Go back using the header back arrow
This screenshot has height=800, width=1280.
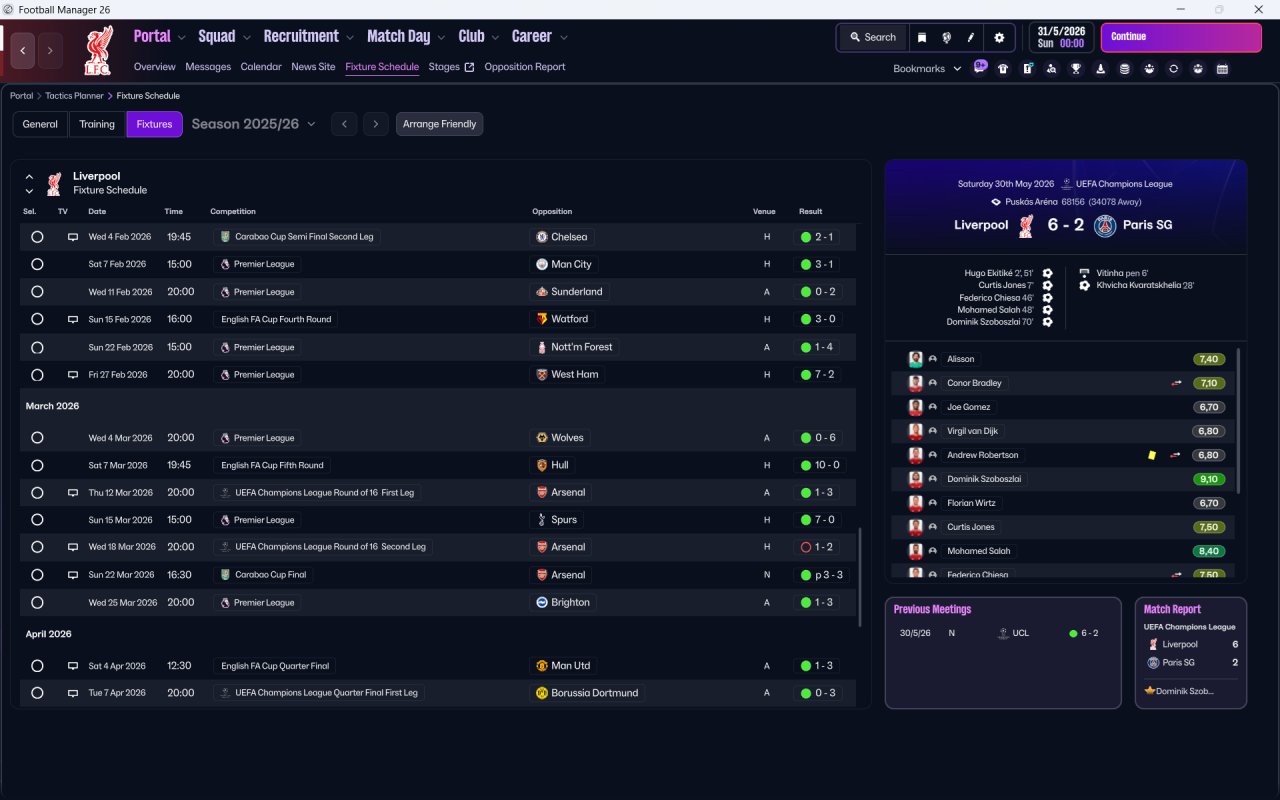(x=23, y=50)
